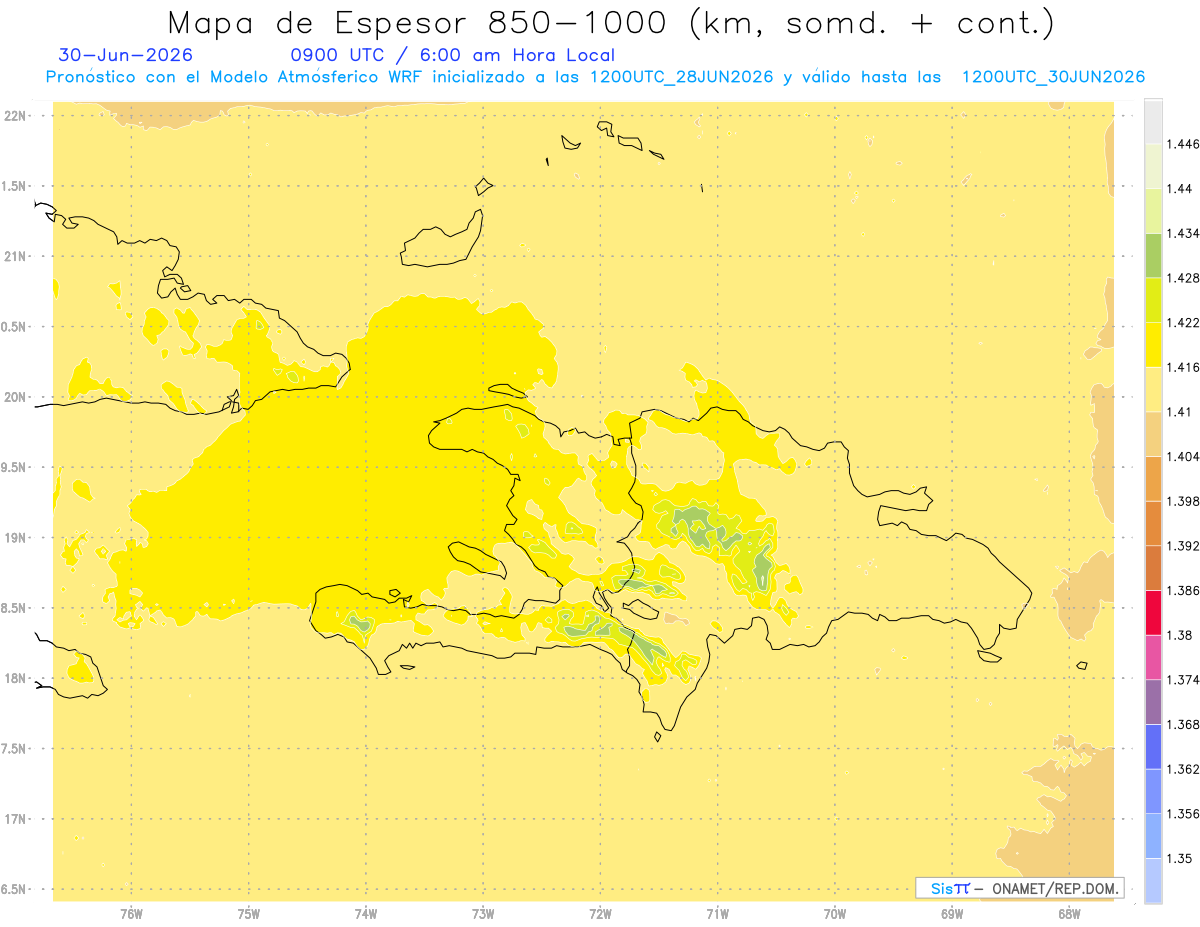Click the latitude label '0.5N'
The width and height of the screenshot is (1200, 927).
15,327
